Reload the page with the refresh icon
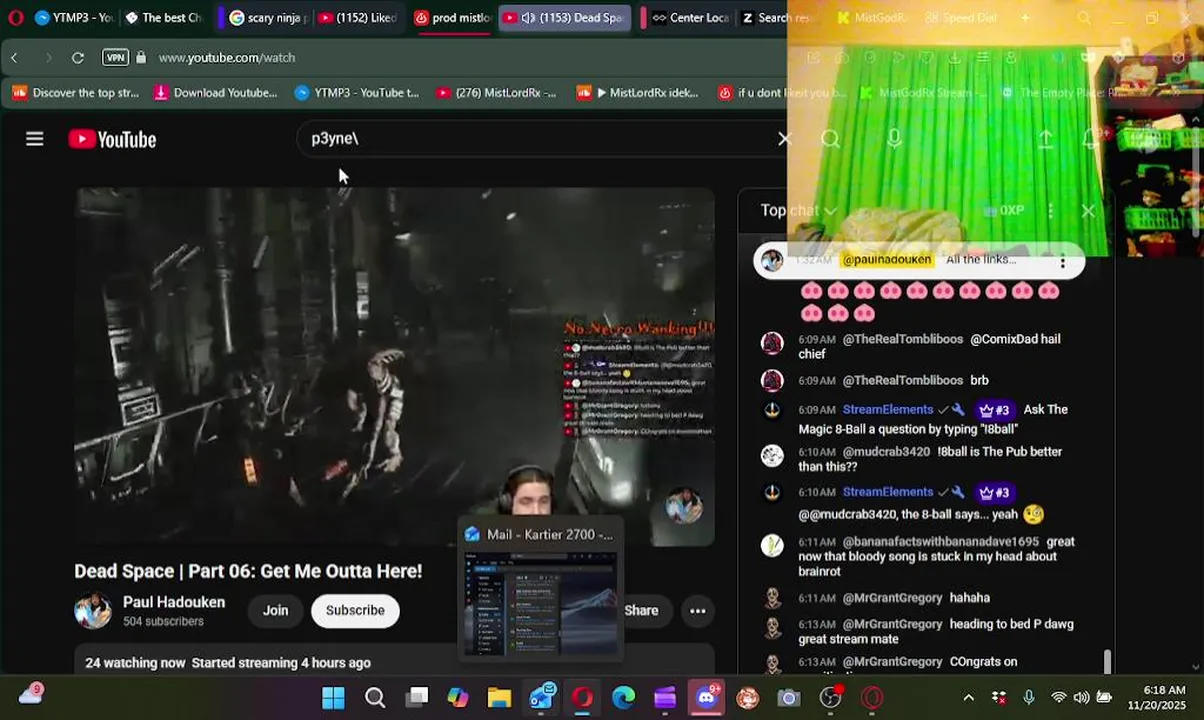The height and width of the screenshot is (720, 1204). pos(78,58)
